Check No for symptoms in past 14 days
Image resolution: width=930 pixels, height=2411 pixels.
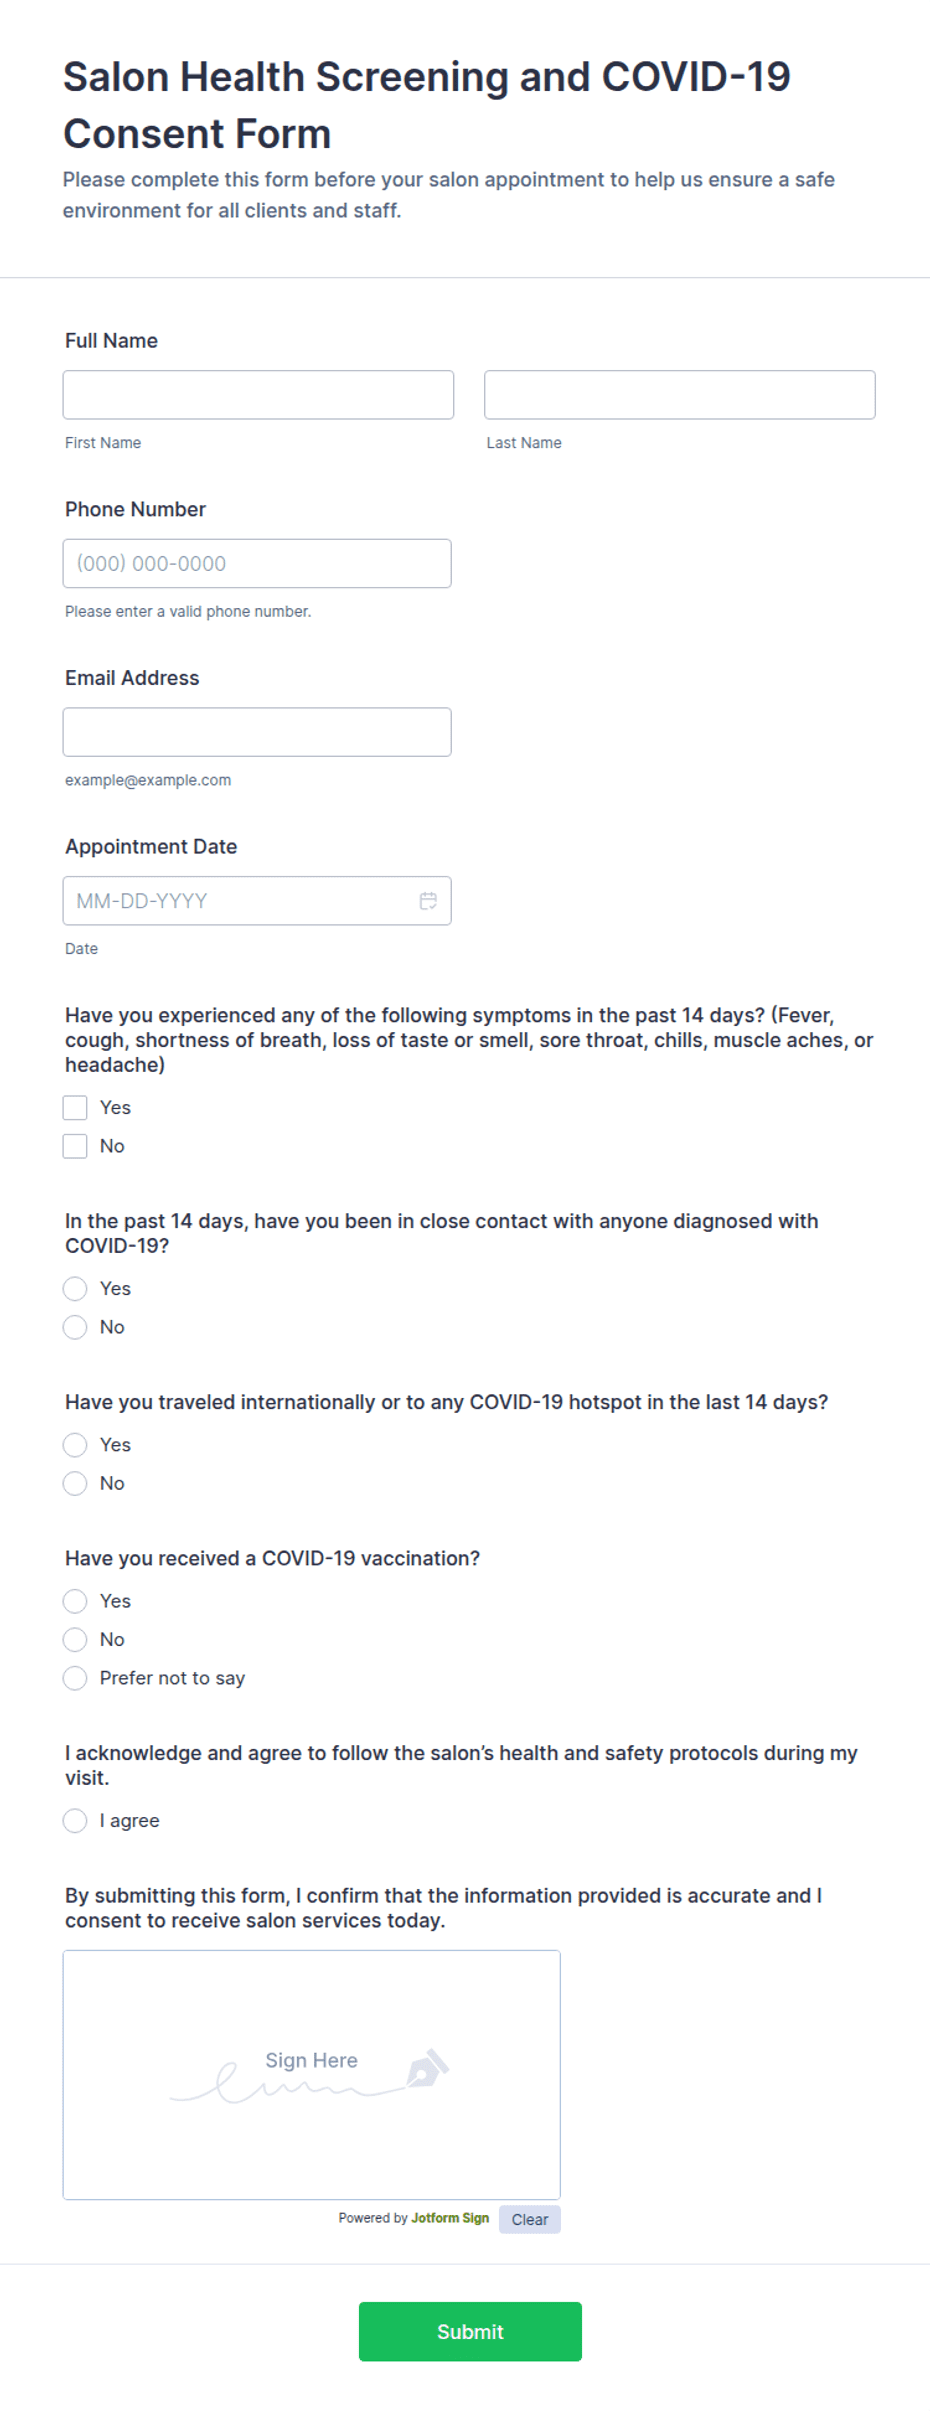pos(75,1146)
